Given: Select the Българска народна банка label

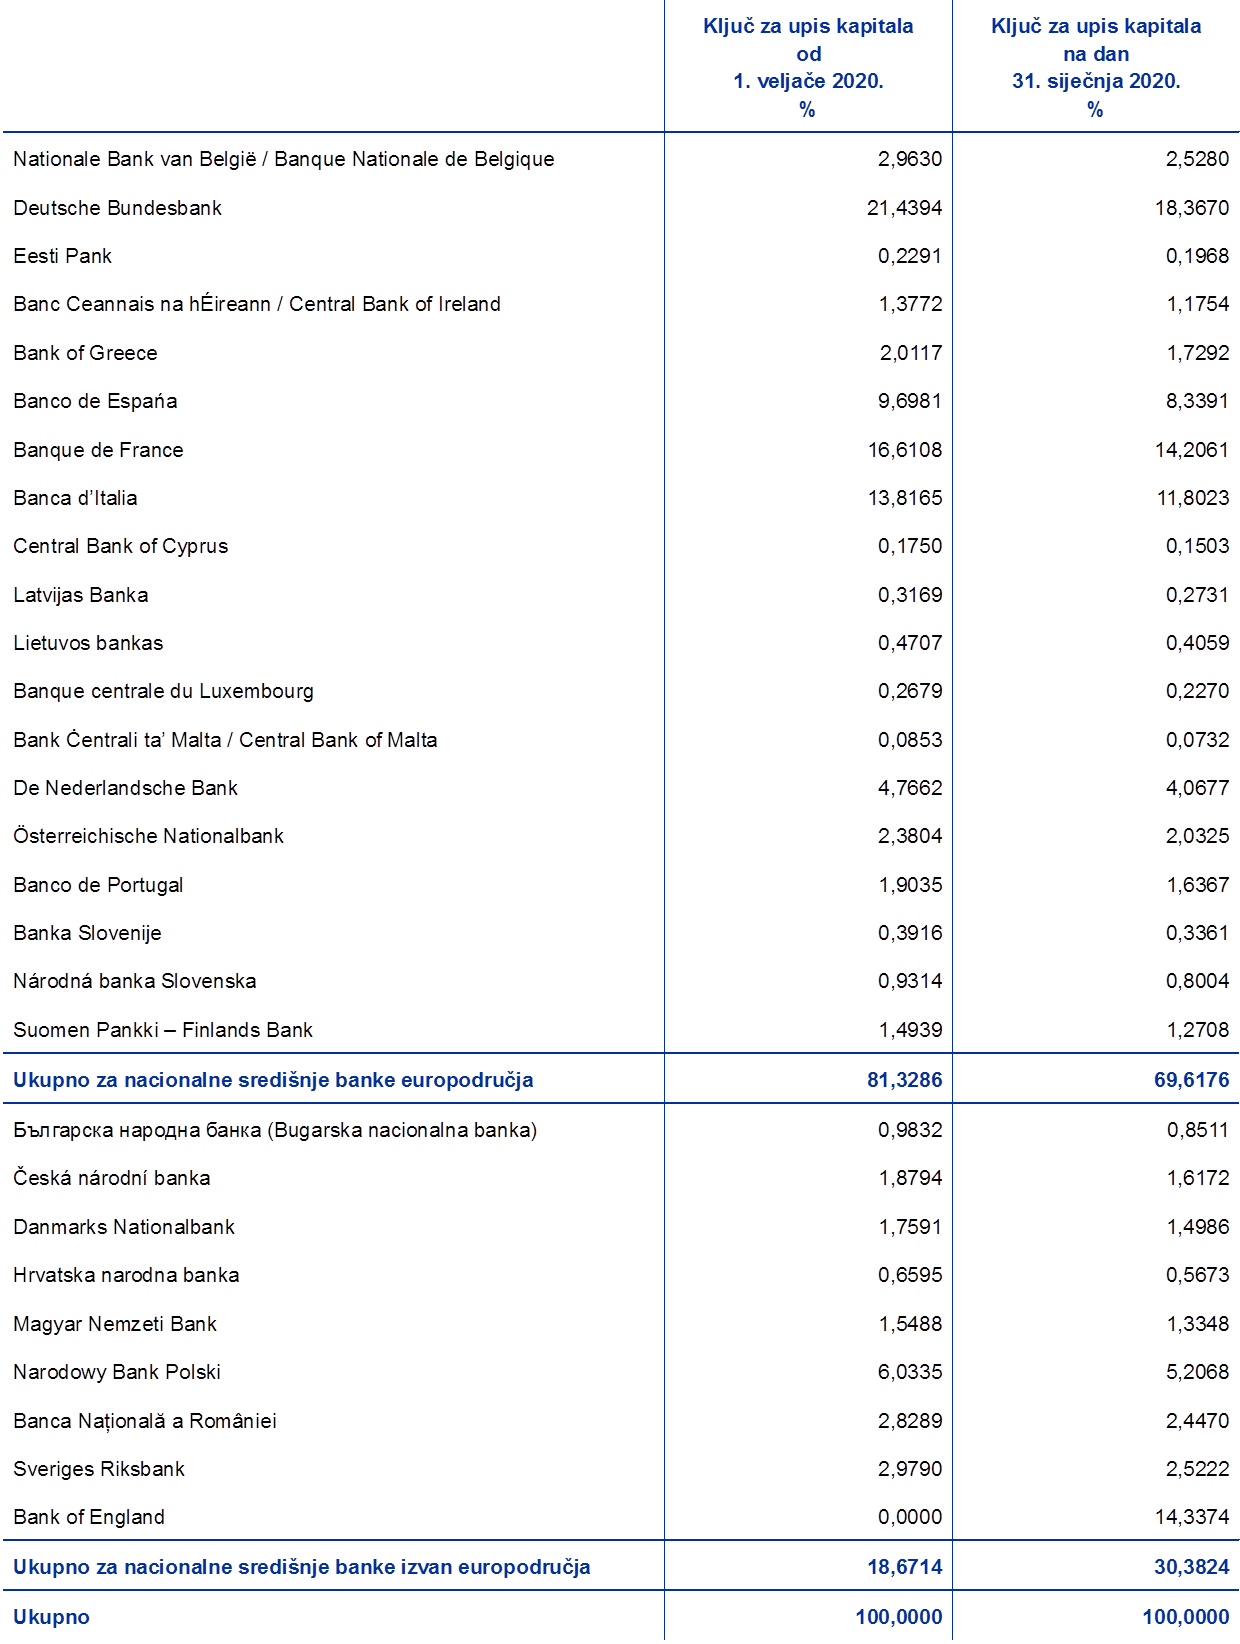Looking at the screenshot, I should point(275,1130).
